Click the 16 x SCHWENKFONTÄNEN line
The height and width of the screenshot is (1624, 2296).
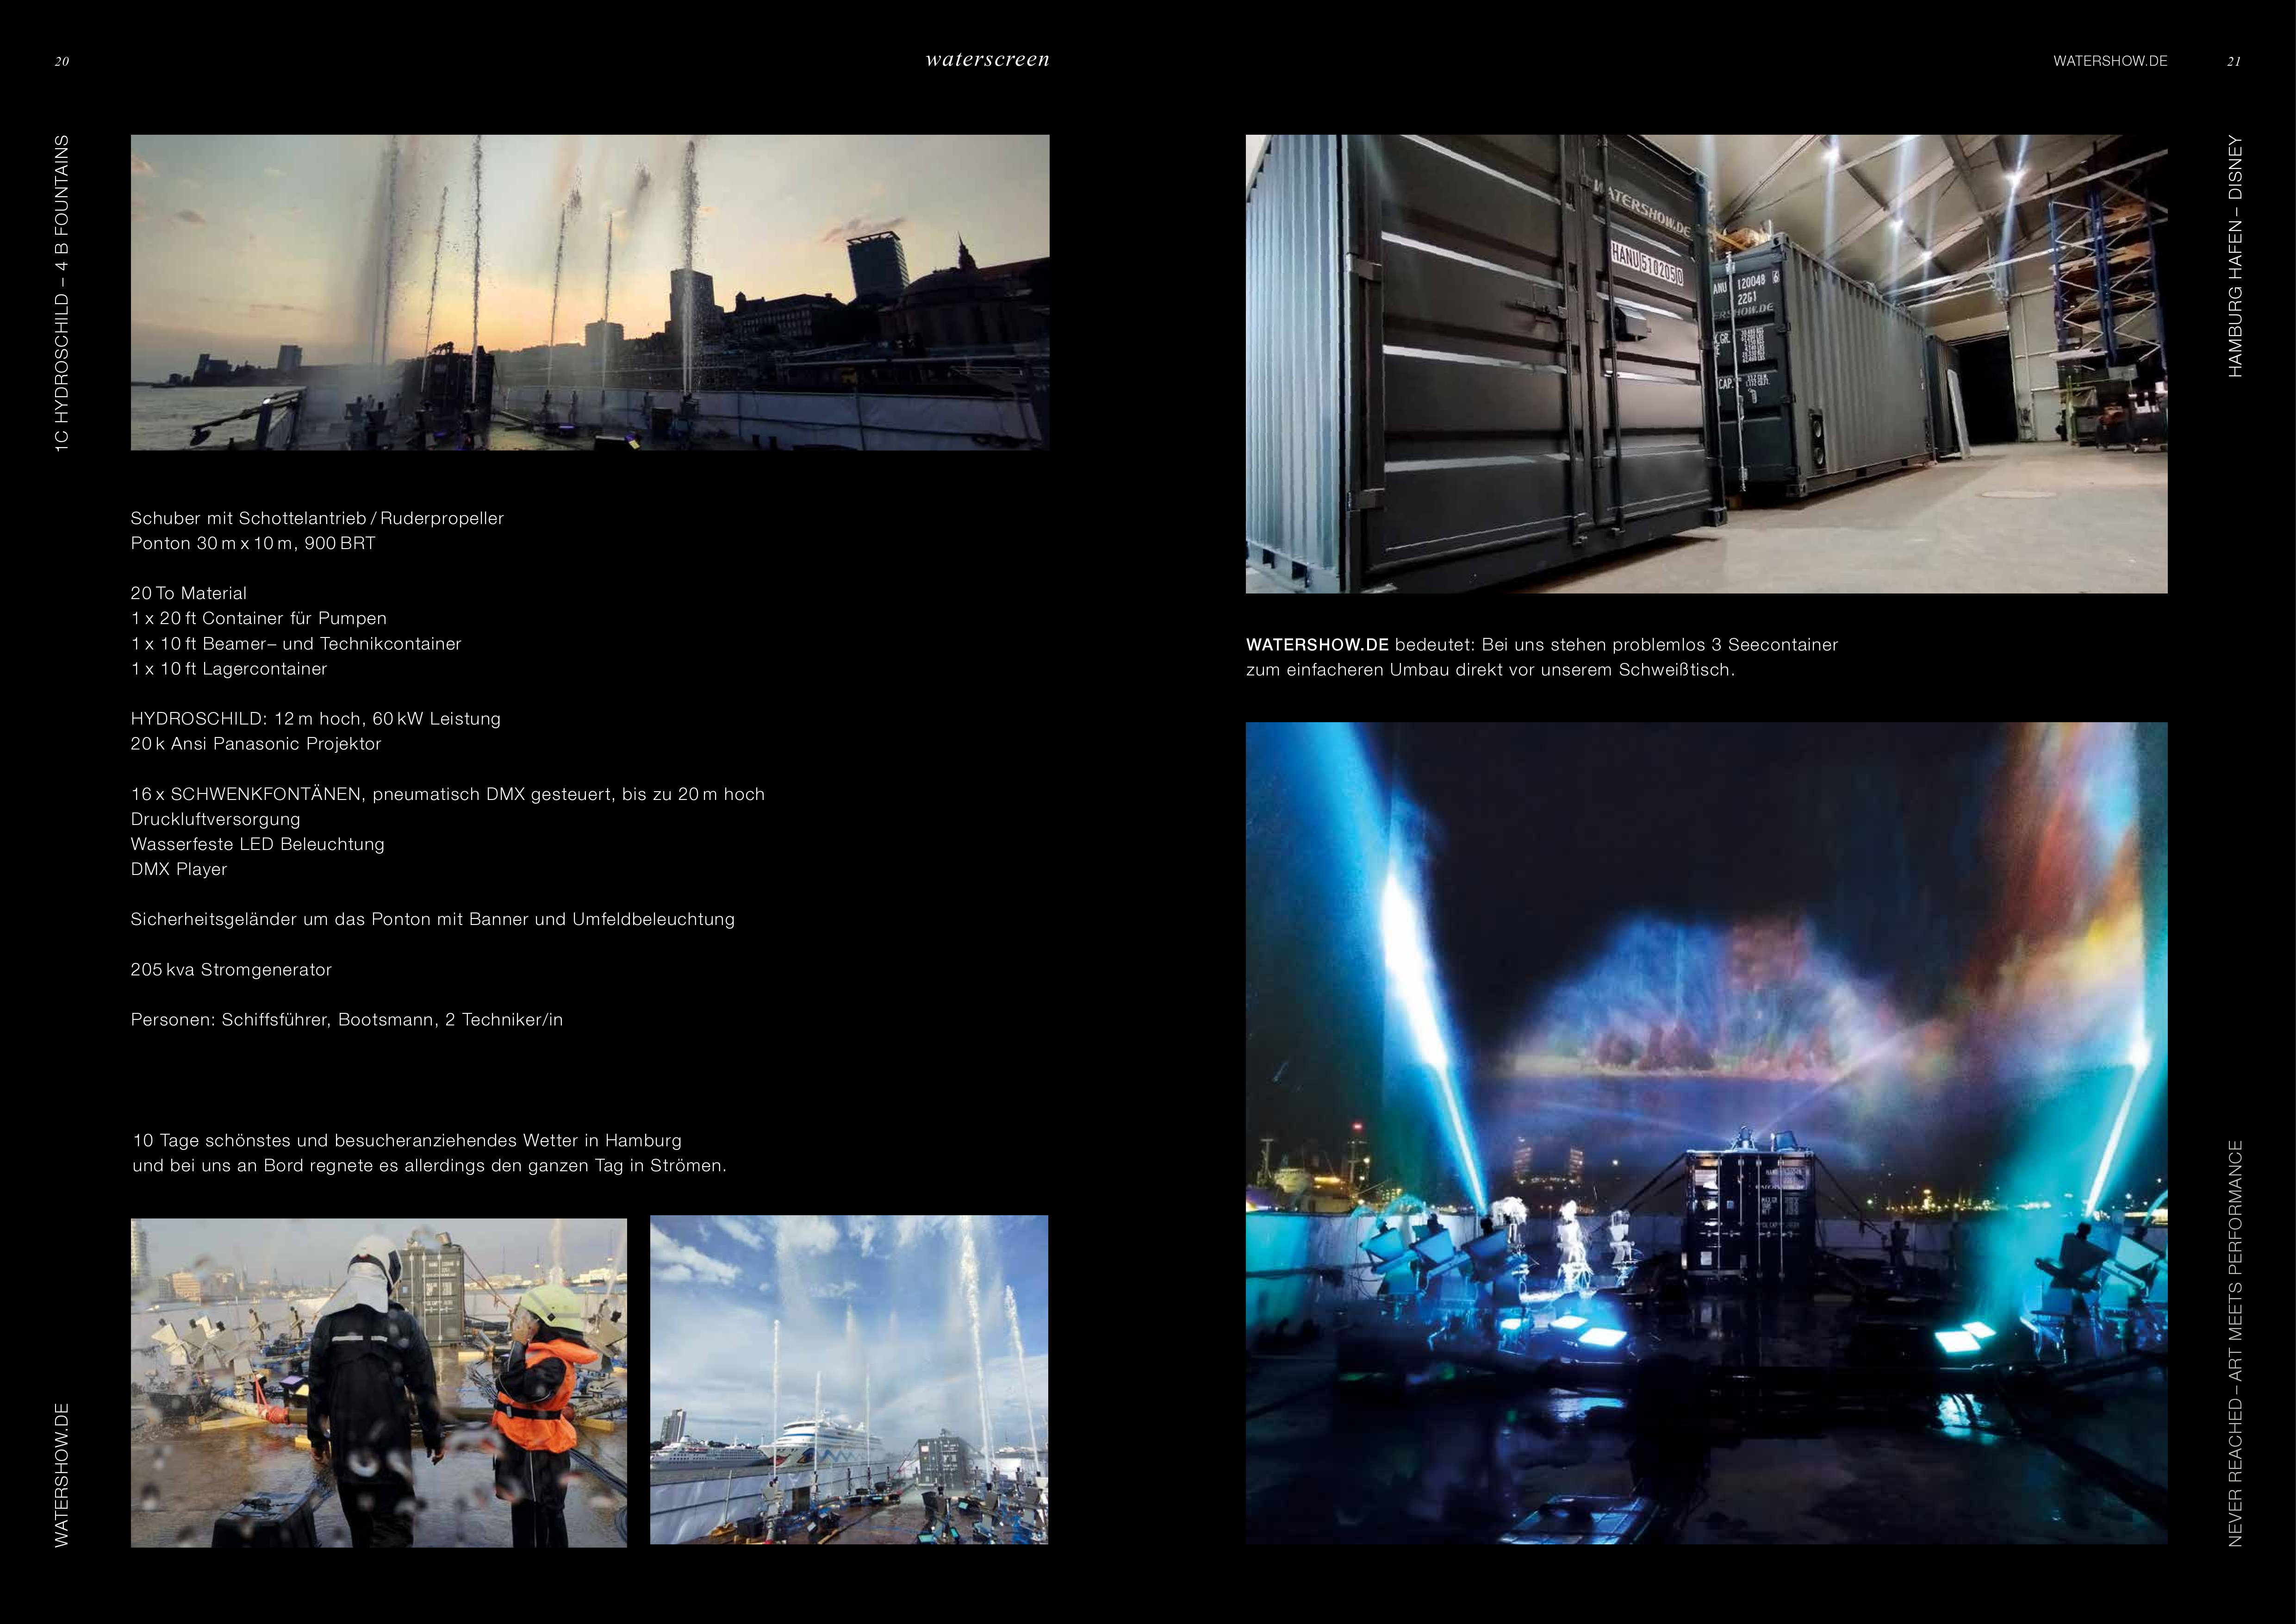click(x=447, y=794)
